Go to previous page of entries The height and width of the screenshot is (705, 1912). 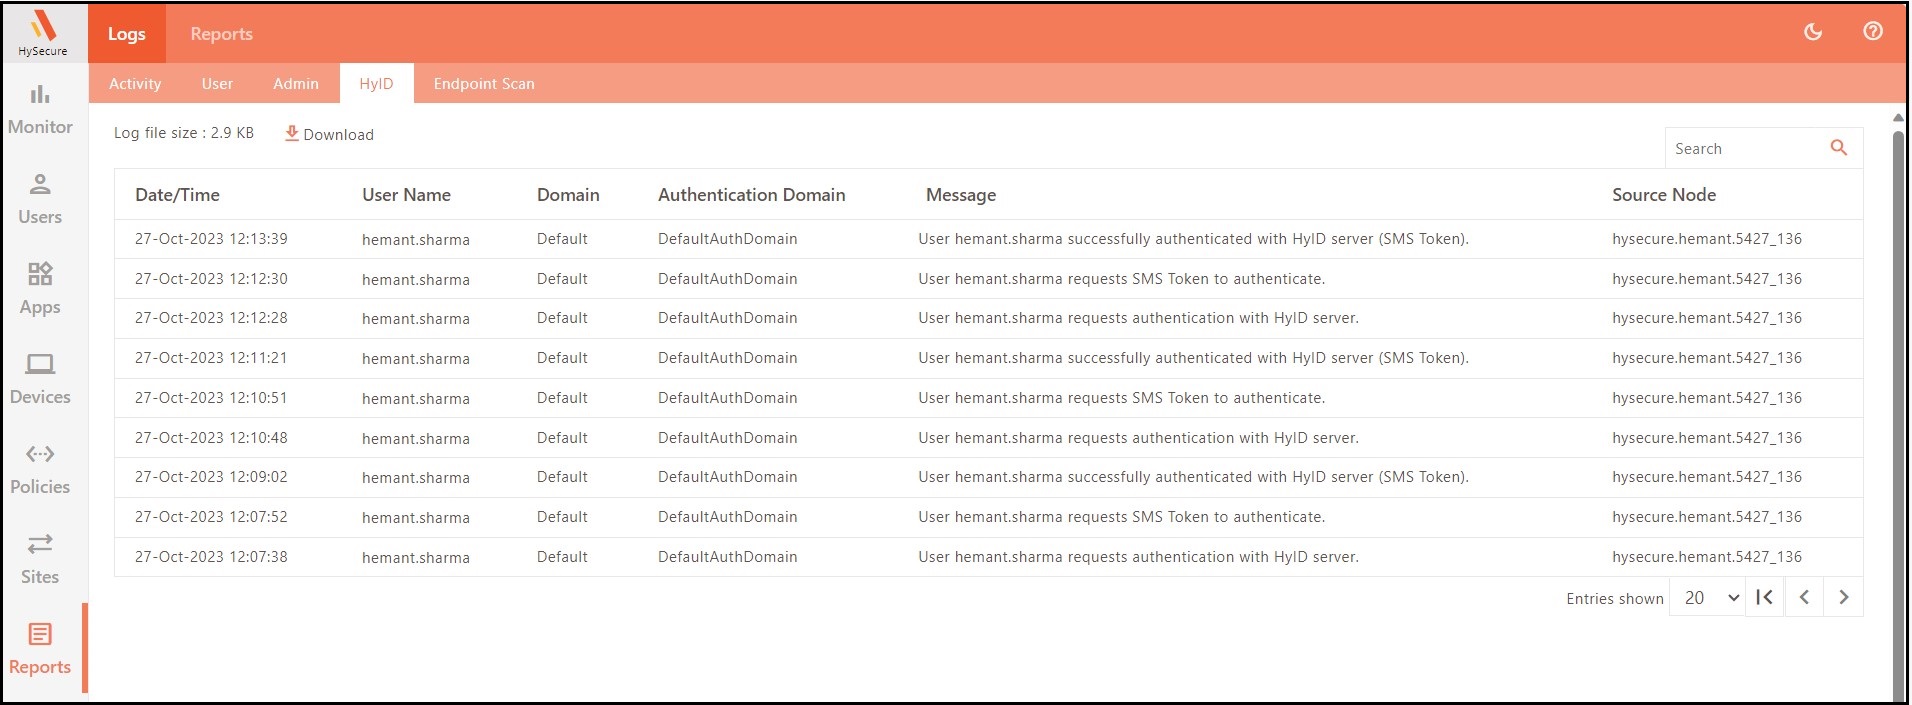pos(1804,597)
